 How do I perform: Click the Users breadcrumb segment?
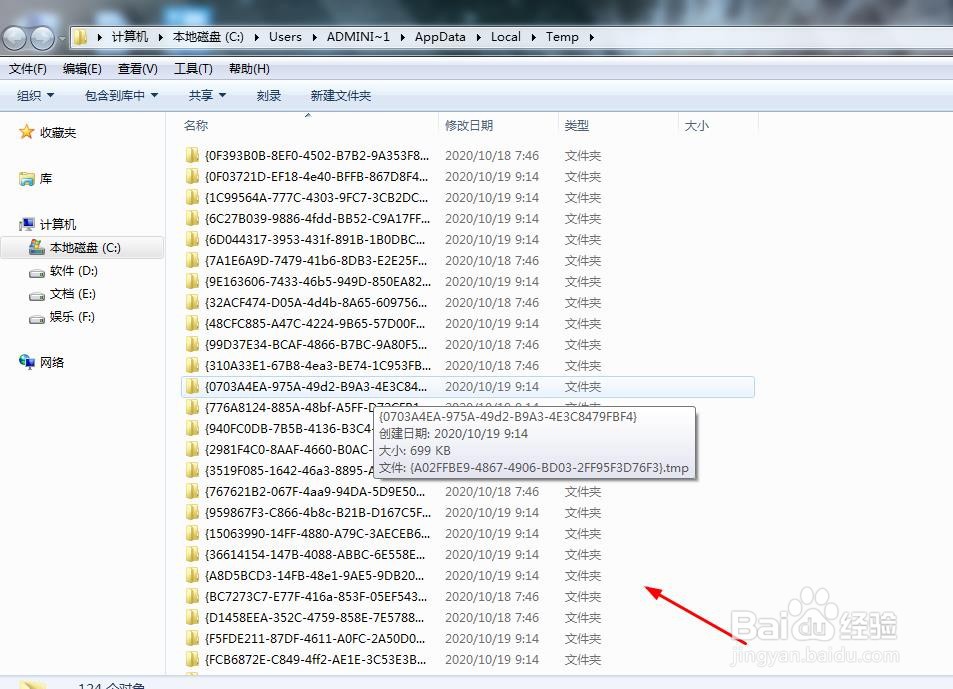(285, 37)
